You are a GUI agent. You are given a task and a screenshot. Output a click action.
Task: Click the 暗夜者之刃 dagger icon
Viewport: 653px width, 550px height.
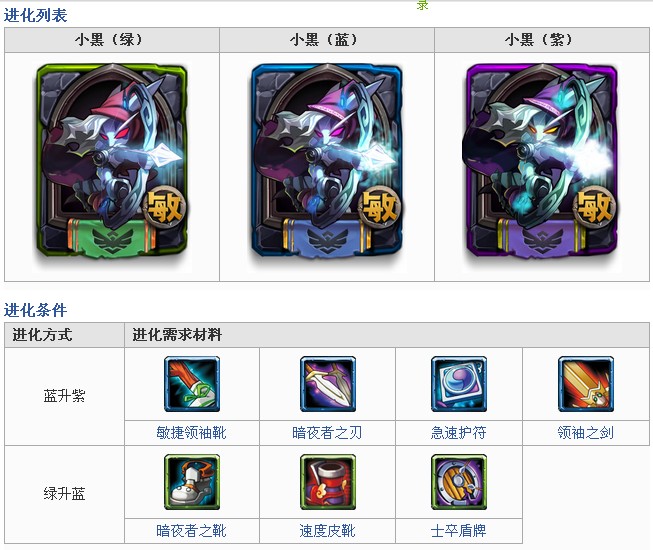[x=328, y=384]
